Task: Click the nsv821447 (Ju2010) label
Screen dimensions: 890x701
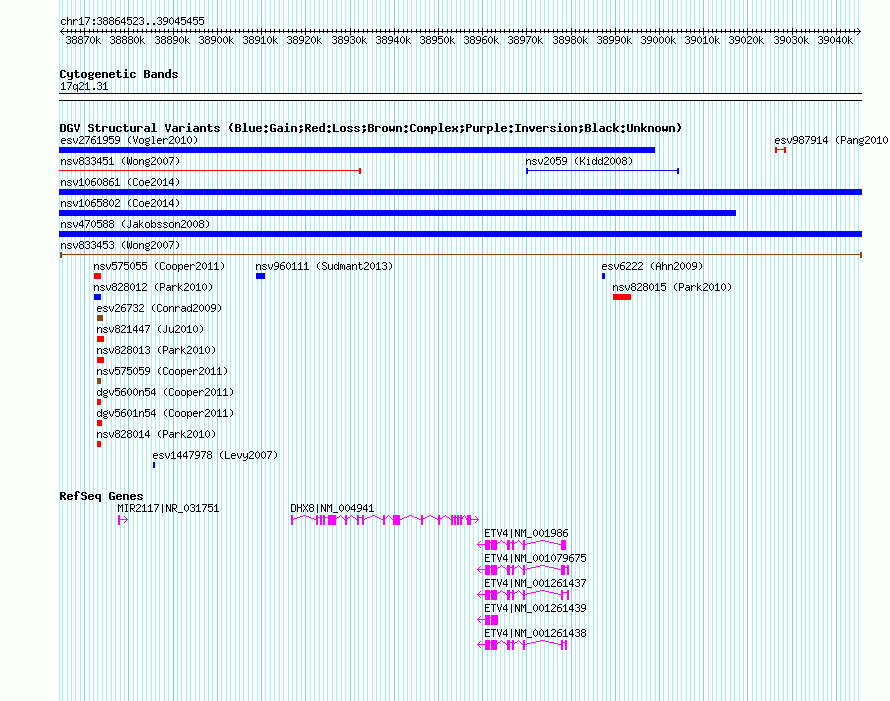Action: pyautogui.click(x=150, y=329)
